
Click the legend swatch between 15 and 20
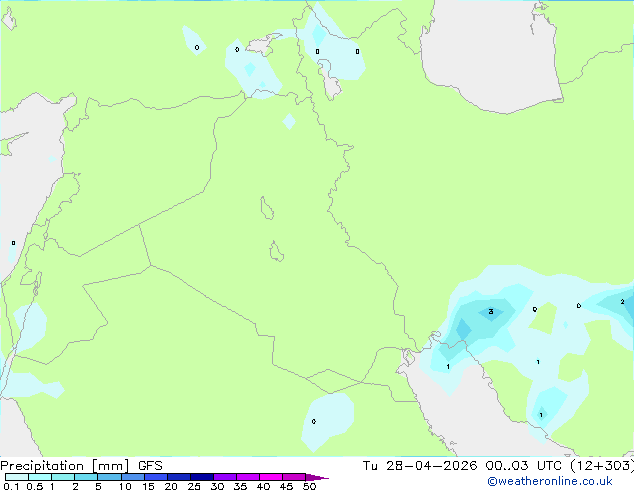[x=155, y=477]
